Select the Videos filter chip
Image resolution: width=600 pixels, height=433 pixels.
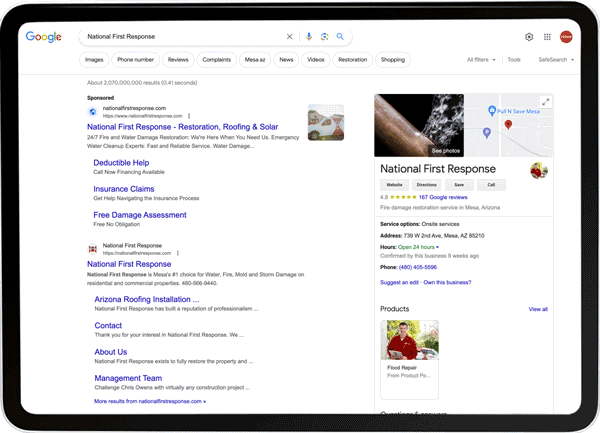(x=316, y=60)
